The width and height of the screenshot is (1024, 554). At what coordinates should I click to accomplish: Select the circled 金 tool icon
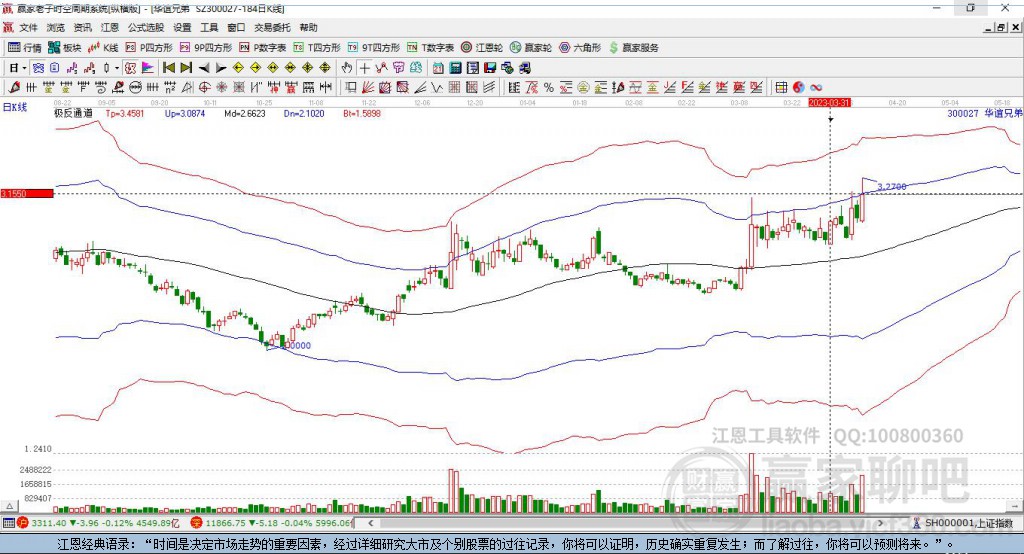point(583,87)
